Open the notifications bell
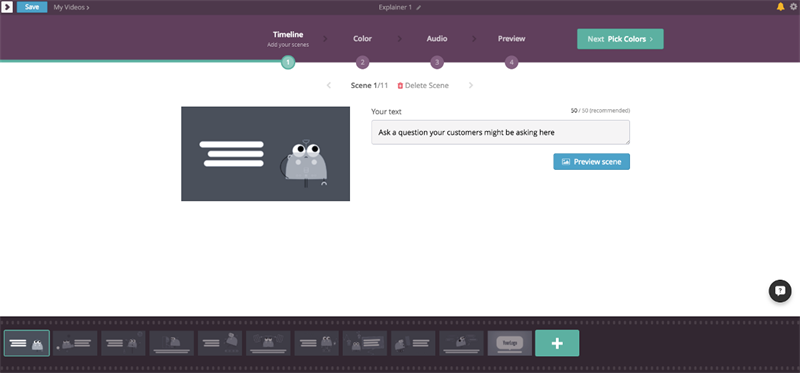This screenshot has height=373, width=800. (x=781, y=7)
